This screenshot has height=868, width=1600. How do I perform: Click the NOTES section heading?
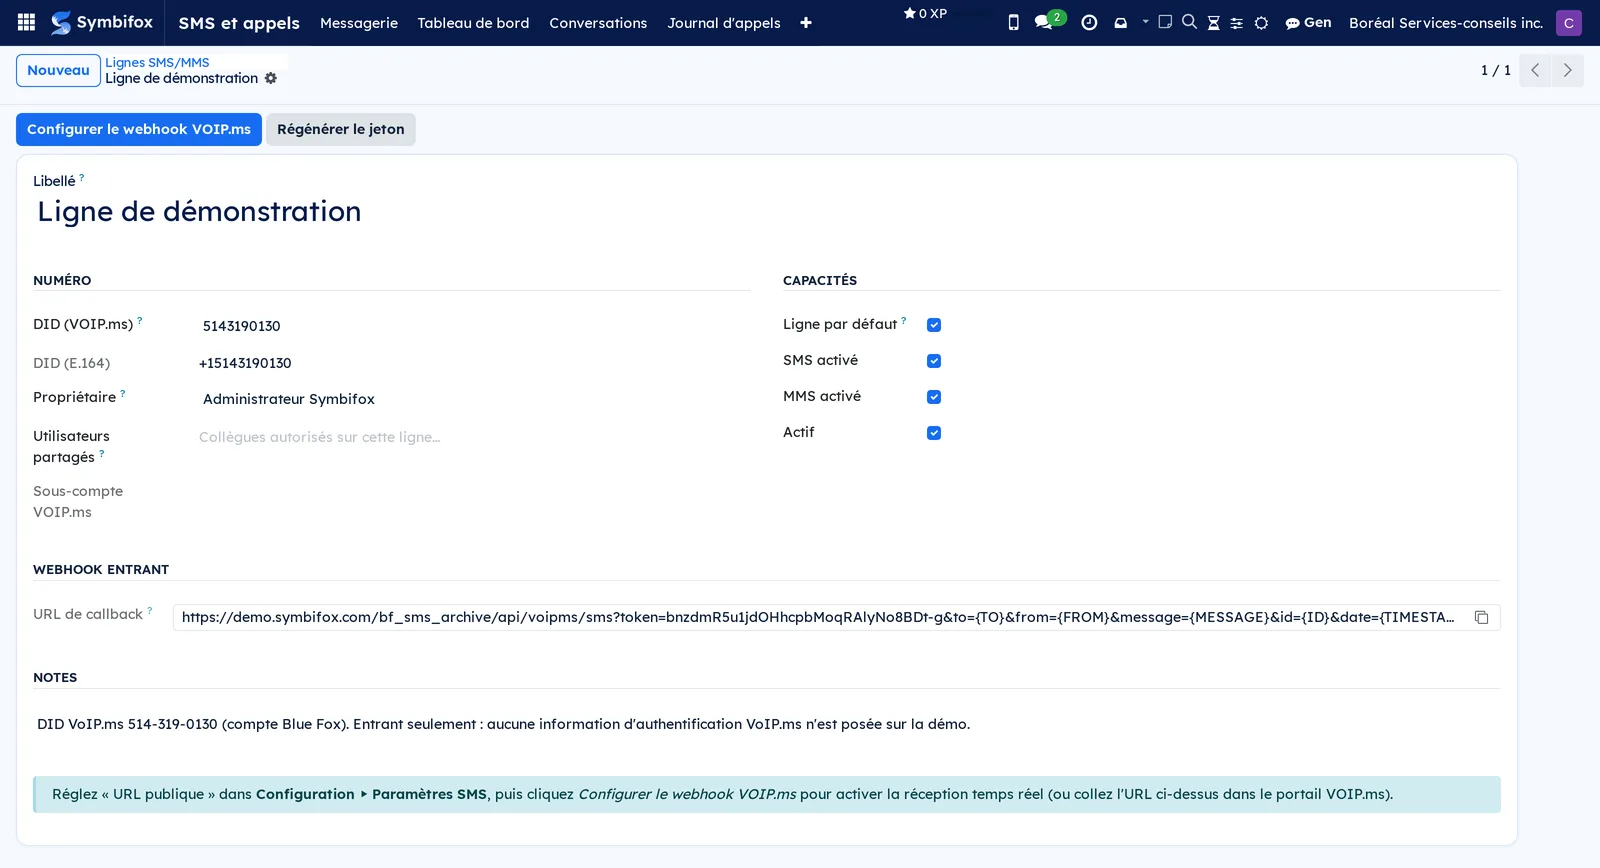click(55, 677)
